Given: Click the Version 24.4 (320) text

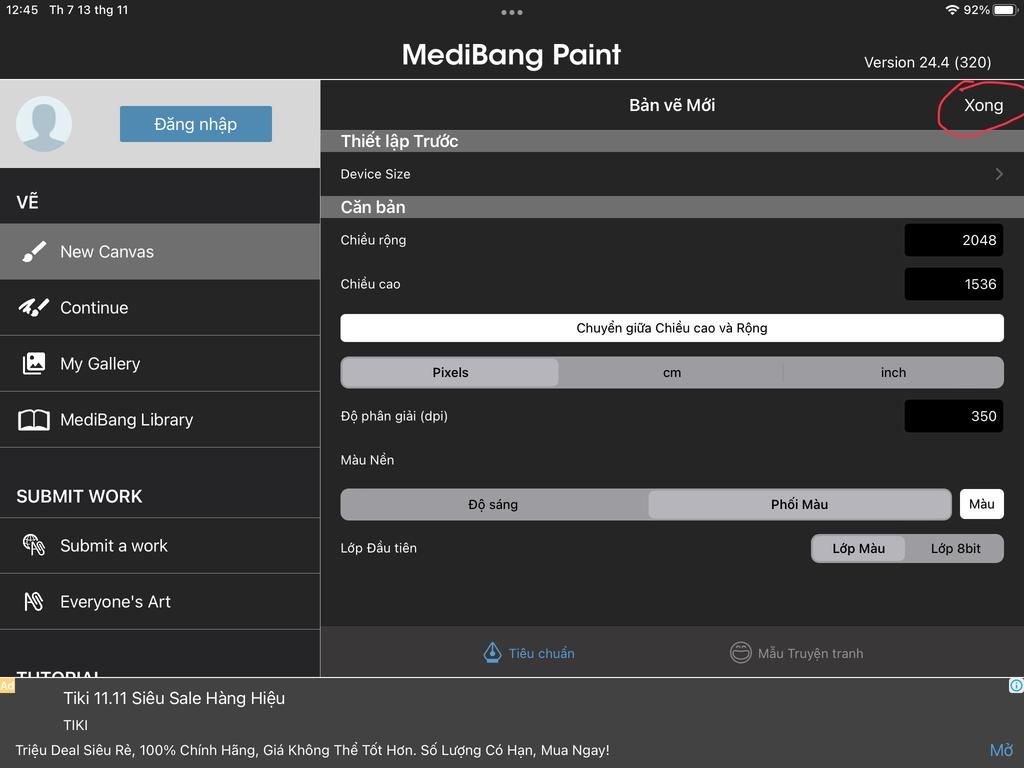Looking at the screenshot, I should tap(927, 63).
